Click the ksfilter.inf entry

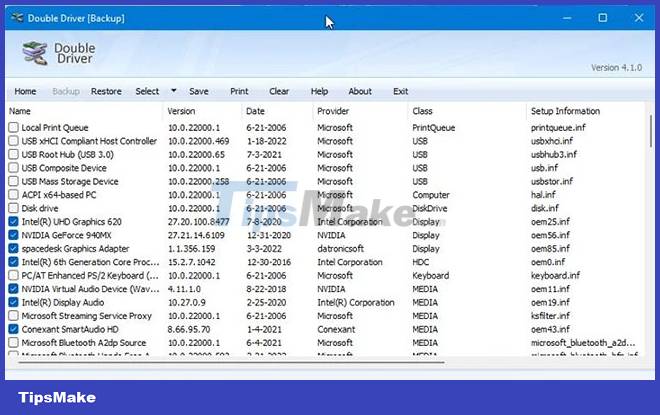click(x=551, y=316)
